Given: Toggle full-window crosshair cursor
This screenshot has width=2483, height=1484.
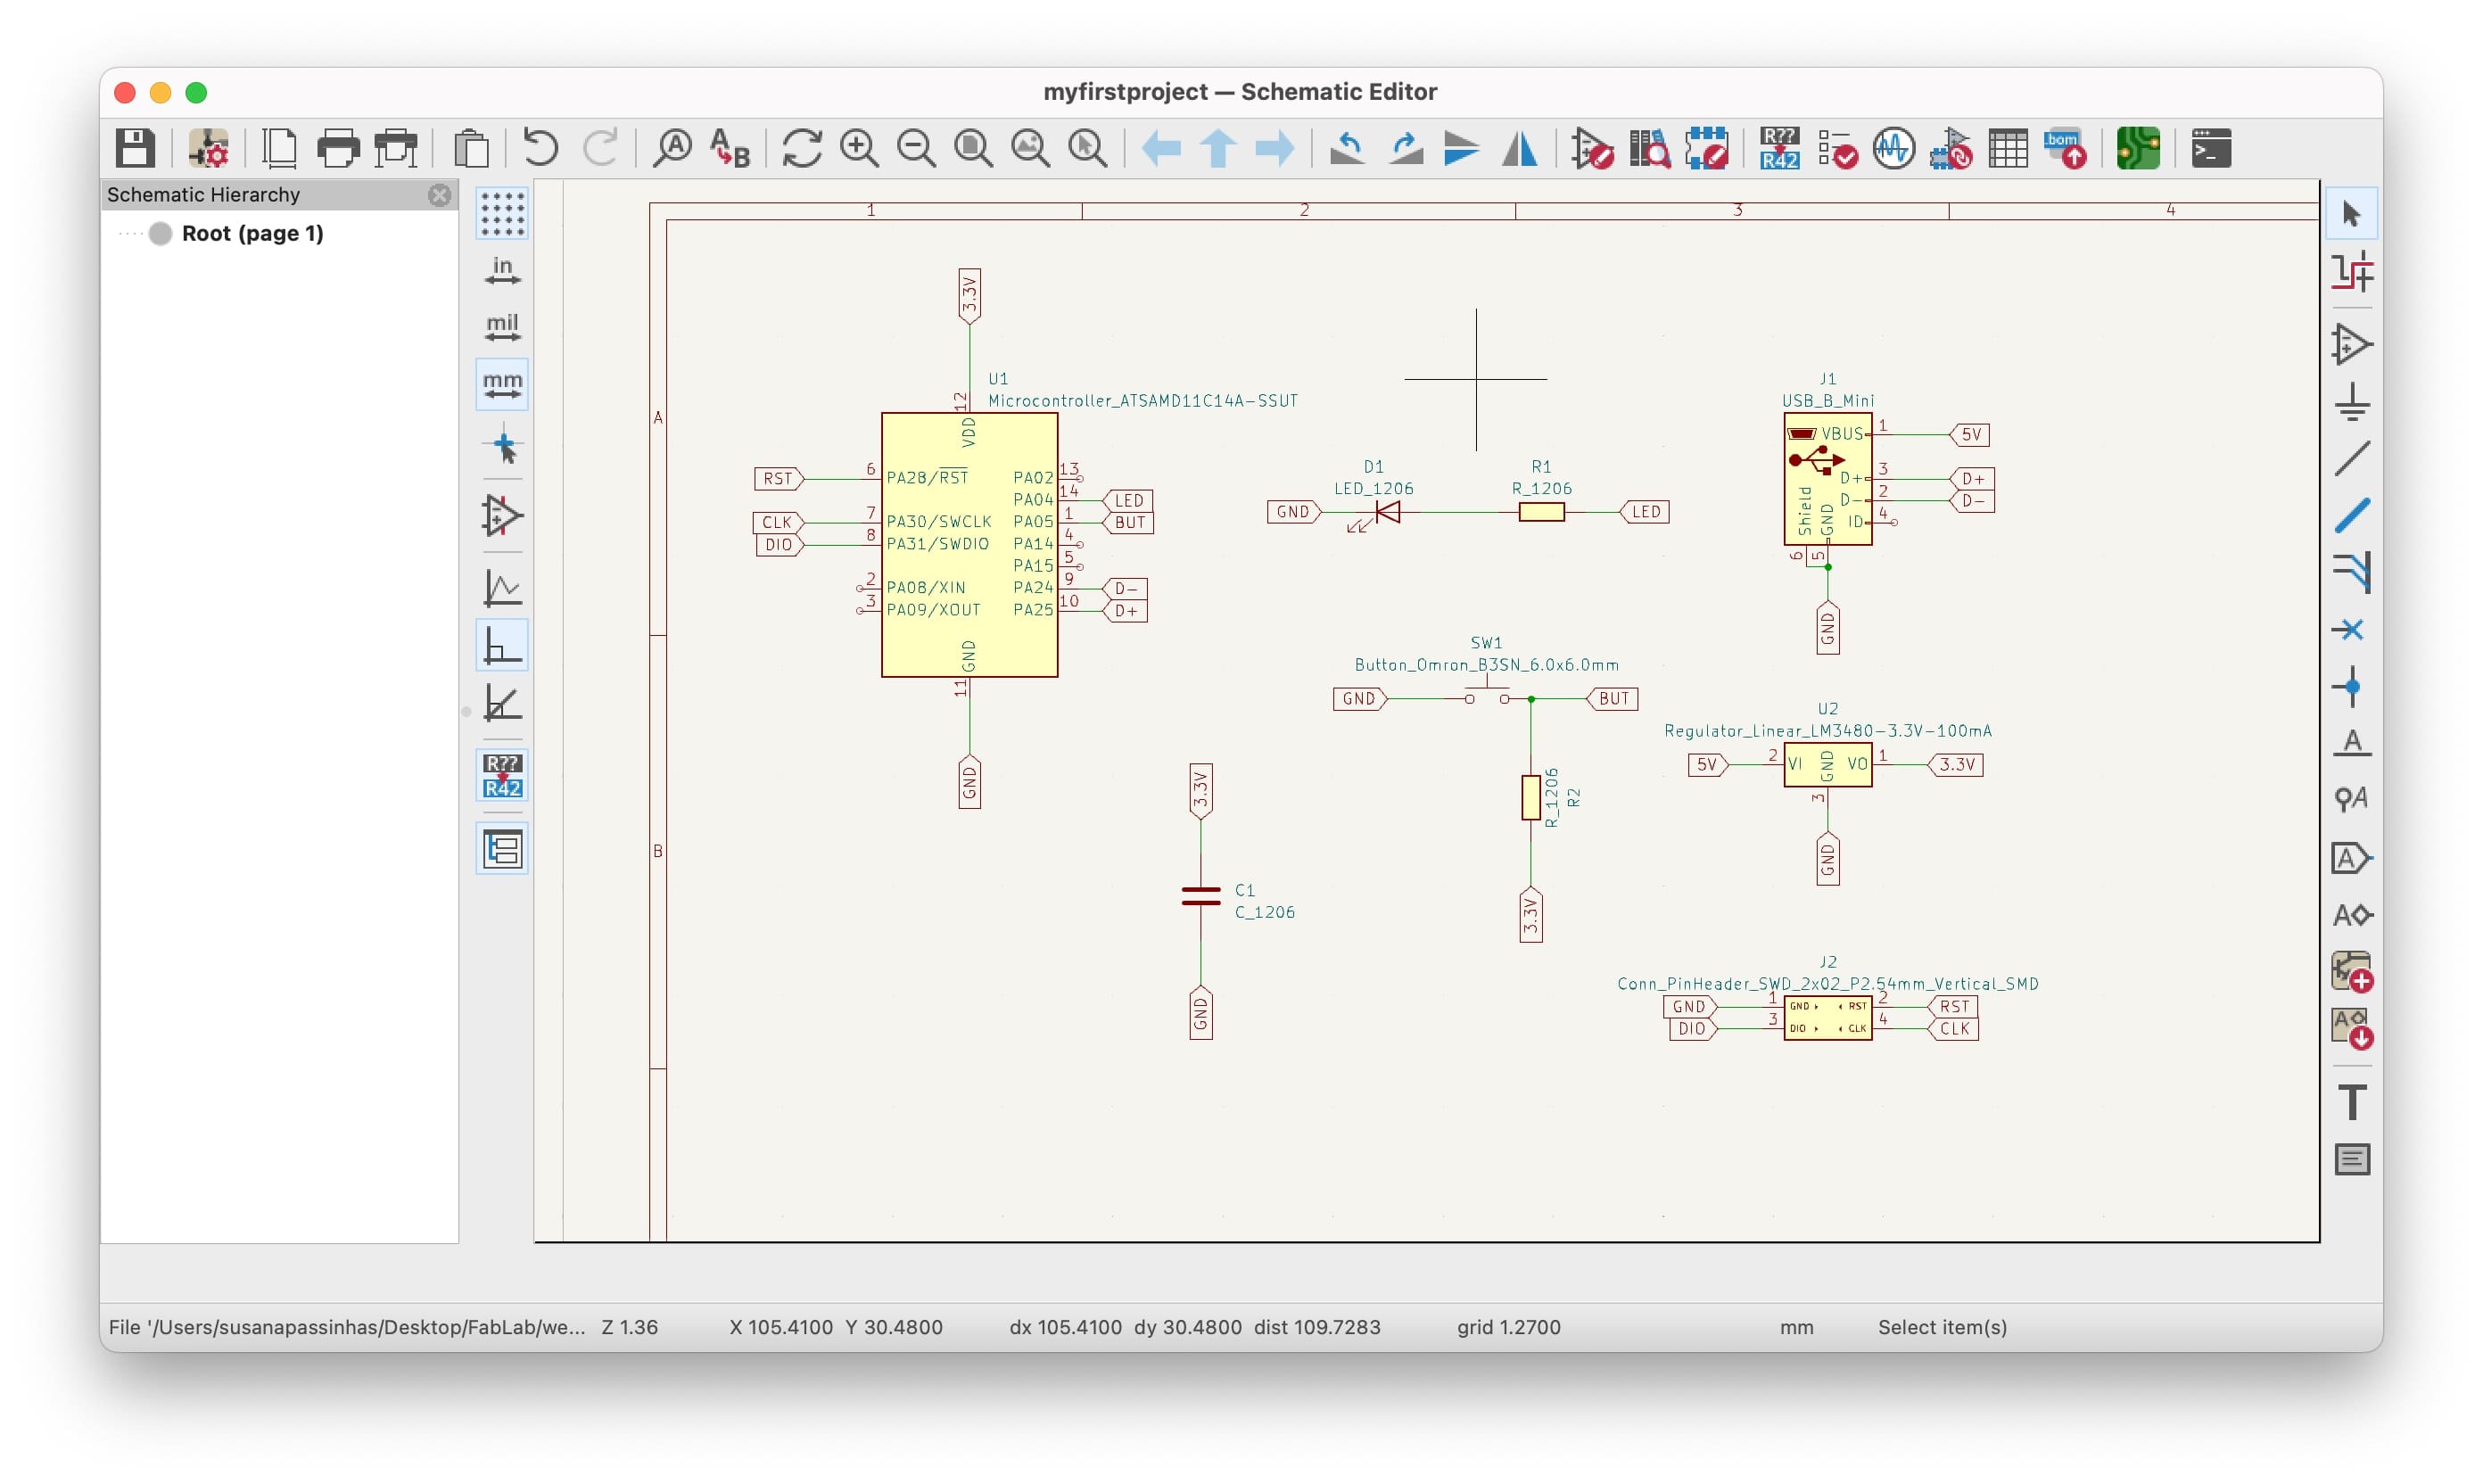Looking at the screenshot, I should (502, 445).
